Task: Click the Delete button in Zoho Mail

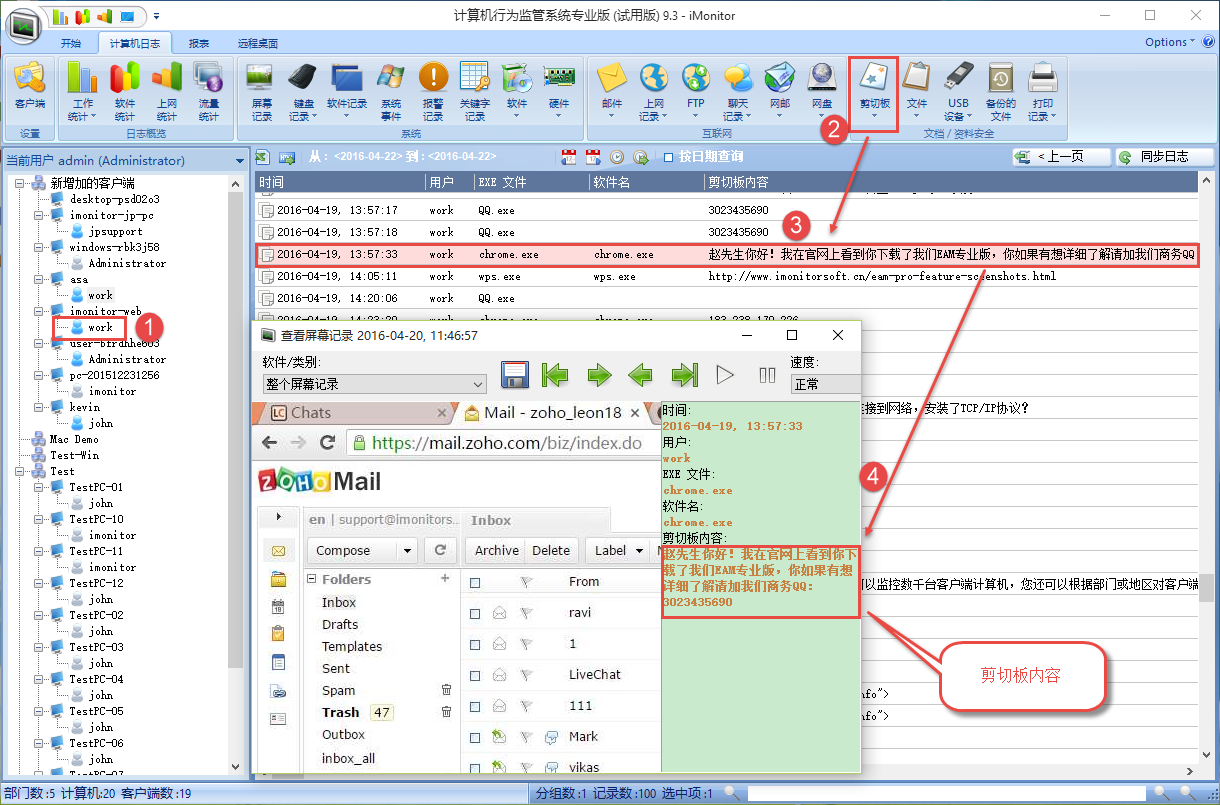Action: pyautogui.click(x=551, y=551)
